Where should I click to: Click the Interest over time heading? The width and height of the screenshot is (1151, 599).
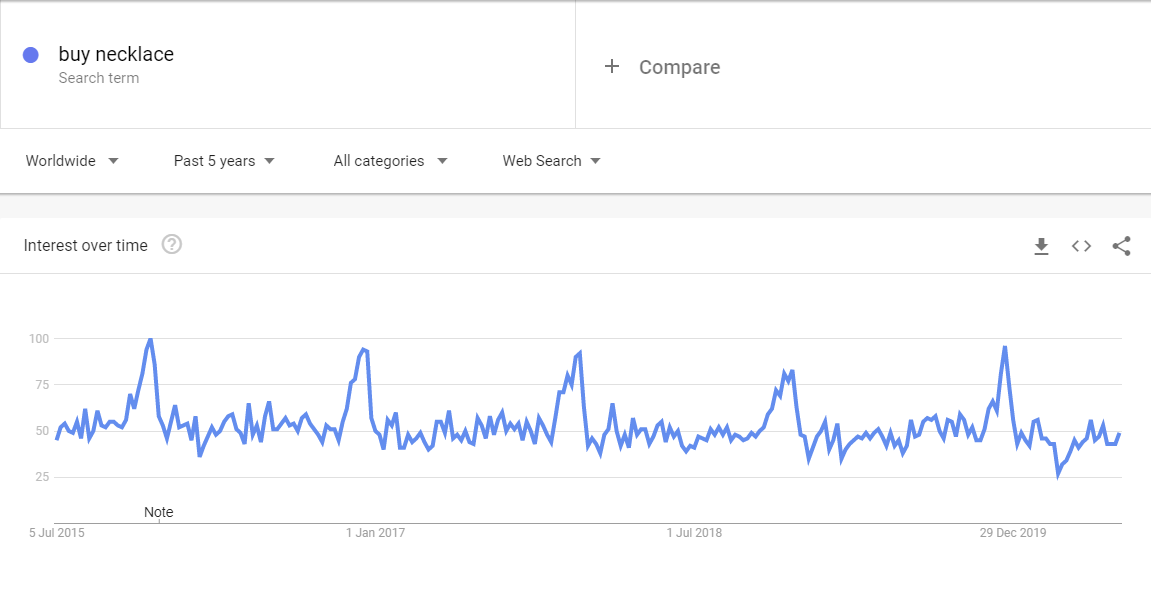(x=85, y=245)
